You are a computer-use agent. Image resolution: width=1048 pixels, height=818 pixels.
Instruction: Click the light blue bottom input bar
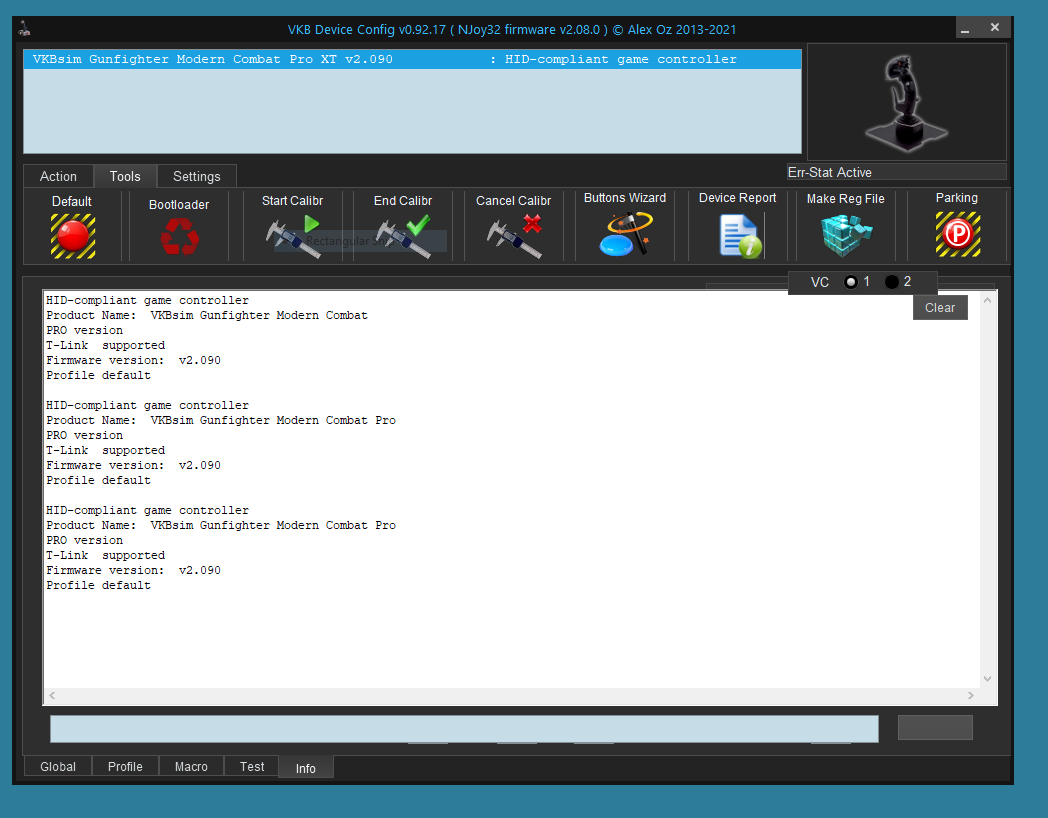464,728
